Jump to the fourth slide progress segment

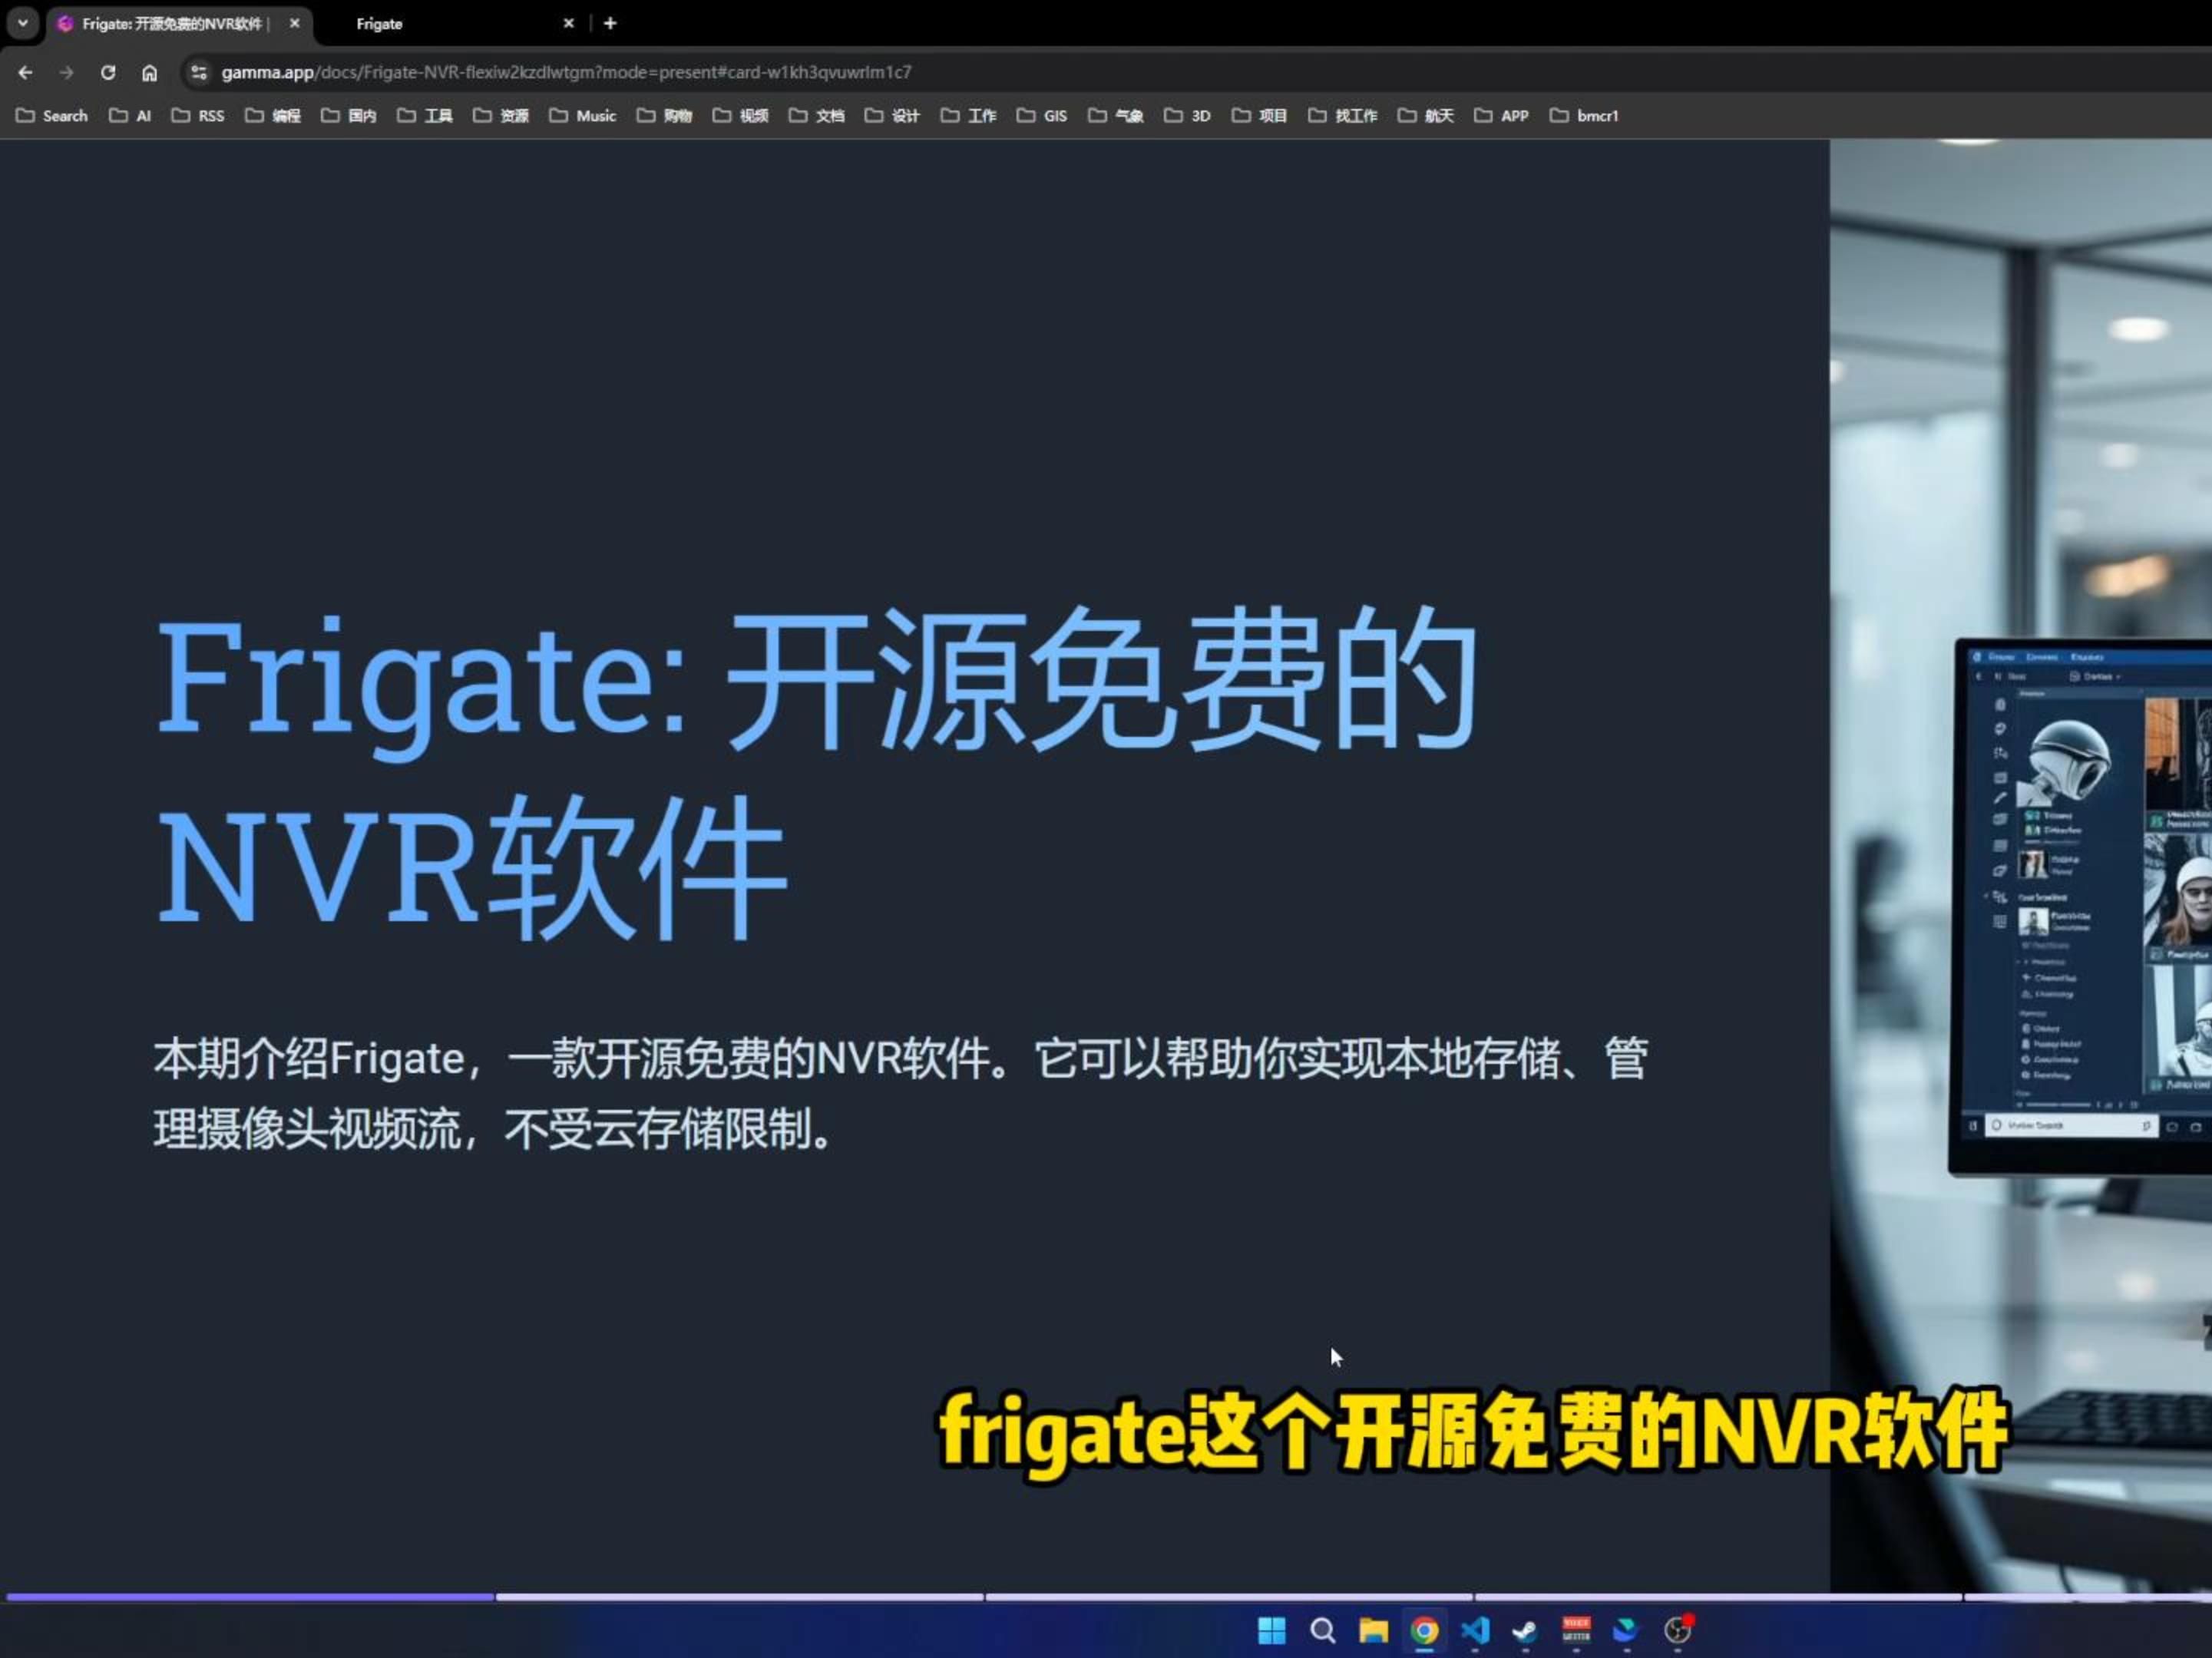click(x=1718, y=1597)
